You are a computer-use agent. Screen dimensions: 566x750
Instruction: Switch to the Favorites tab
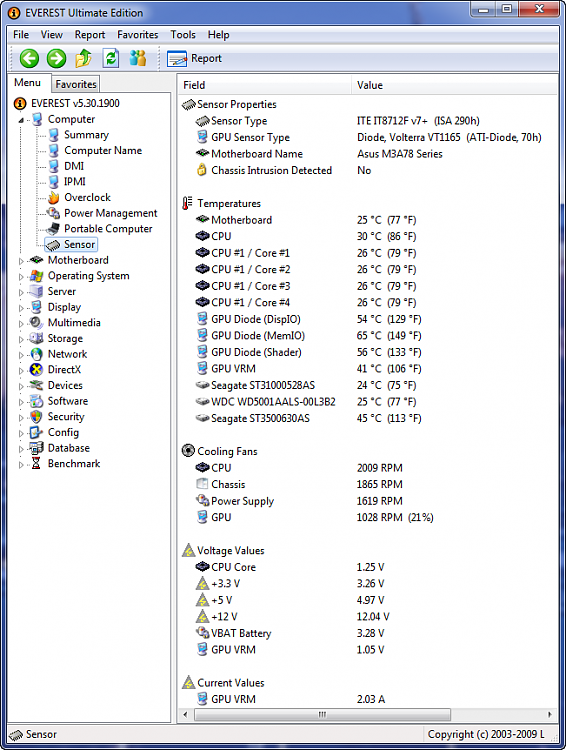pos(76,84)
